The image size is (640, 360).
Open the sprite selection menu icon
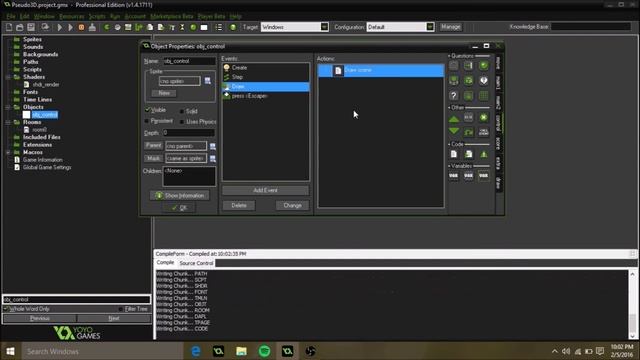pos(207,81)
